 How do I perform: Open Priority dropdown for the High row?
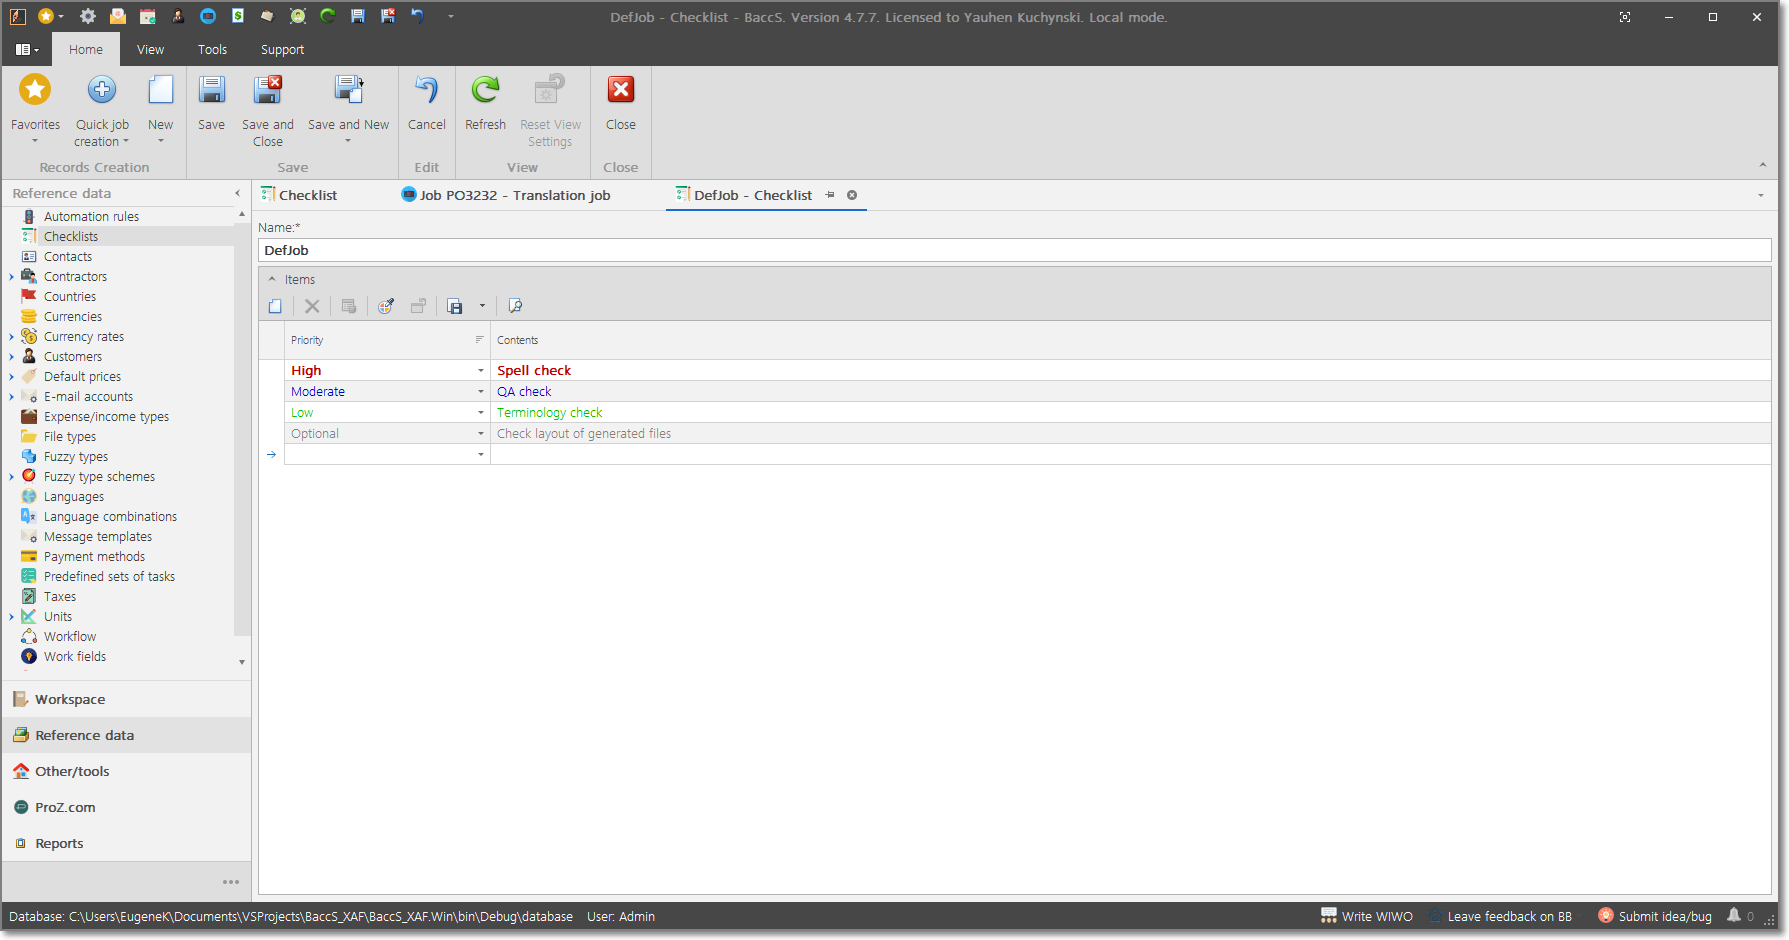[481, 371]
